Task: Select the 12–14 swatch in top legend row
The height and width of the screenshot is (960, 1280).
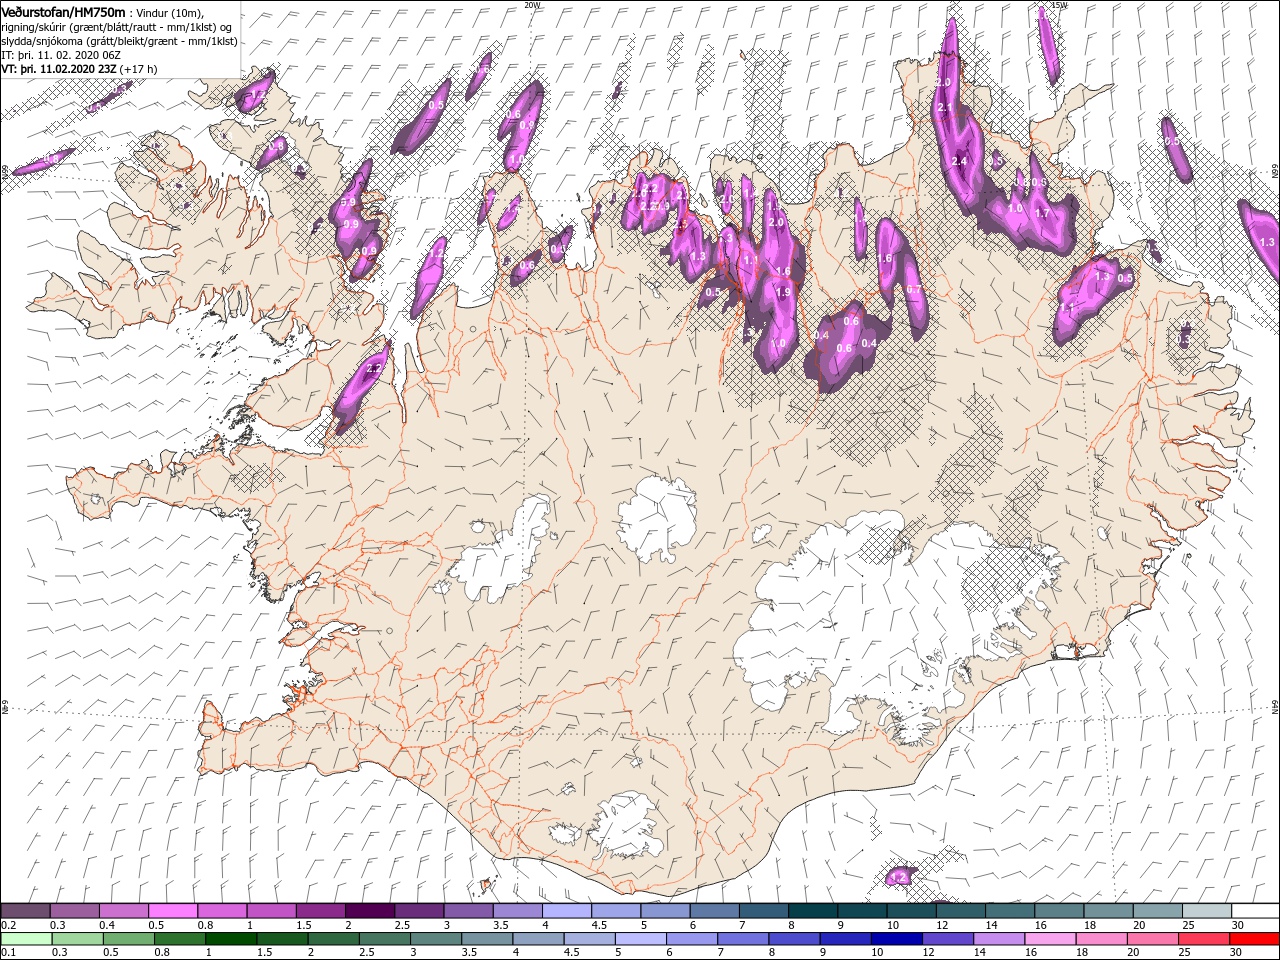Action: [960, 911]
